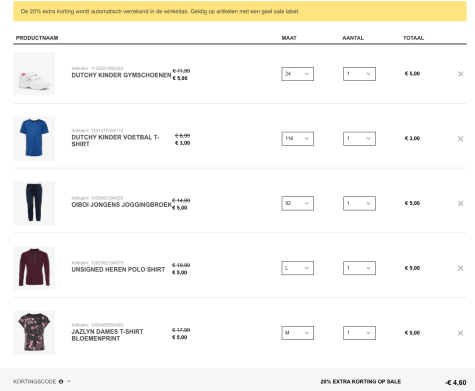Open size dropdown showing 92
Screen dimensions: 475x391
point(297,203)
